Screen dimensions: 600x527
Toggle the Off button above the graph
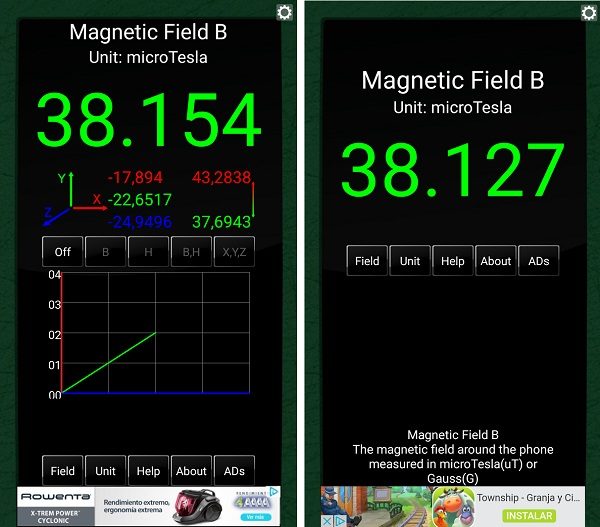62,253
